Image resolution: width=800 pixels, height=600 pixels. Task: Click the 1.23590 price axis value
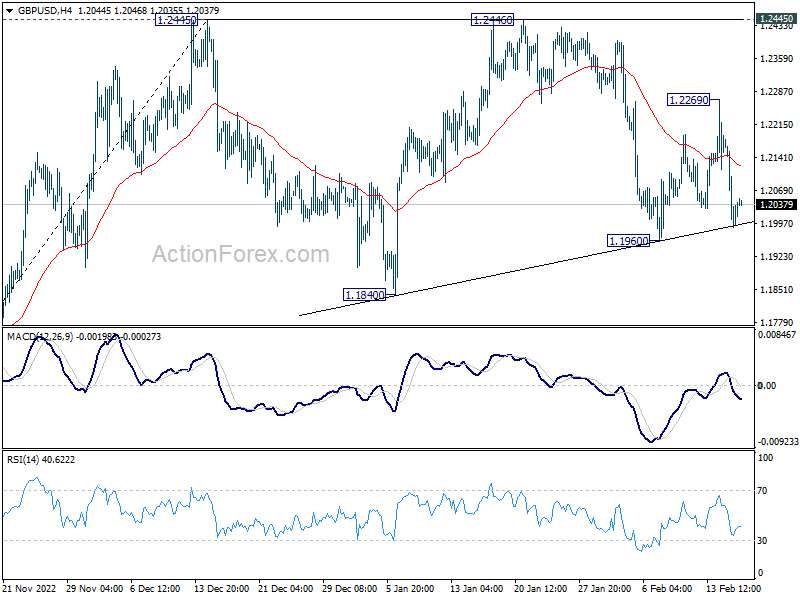pos(777,59)
